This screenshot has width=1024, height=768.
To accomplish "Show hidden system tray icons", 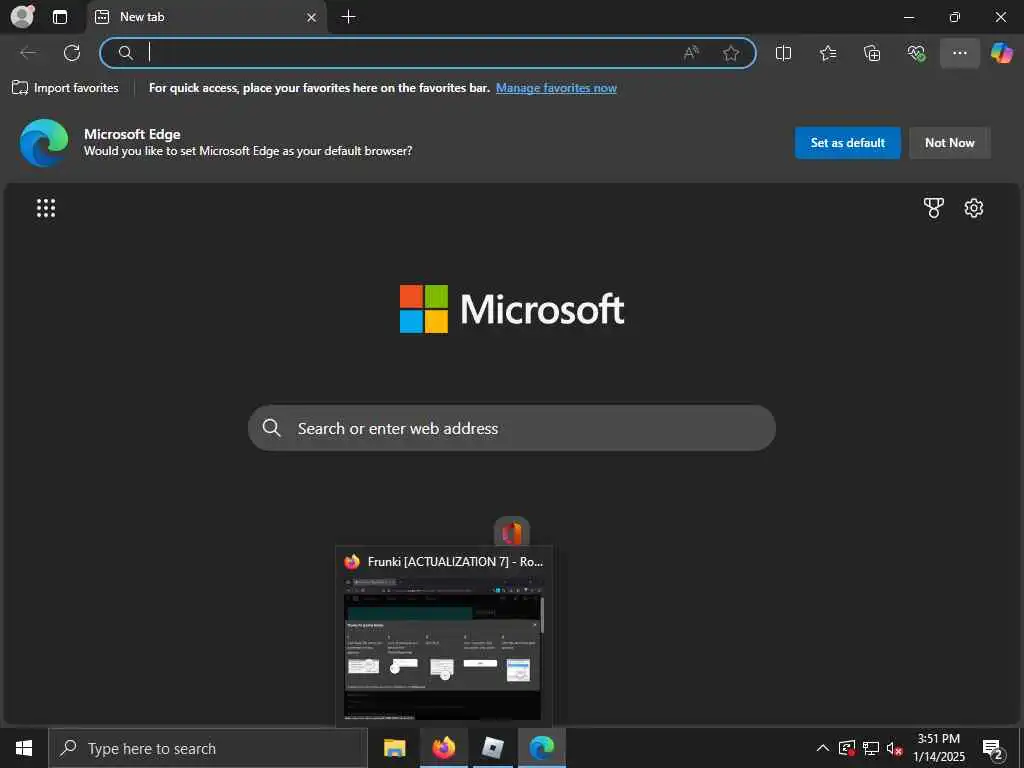I will tap(823, 748).
